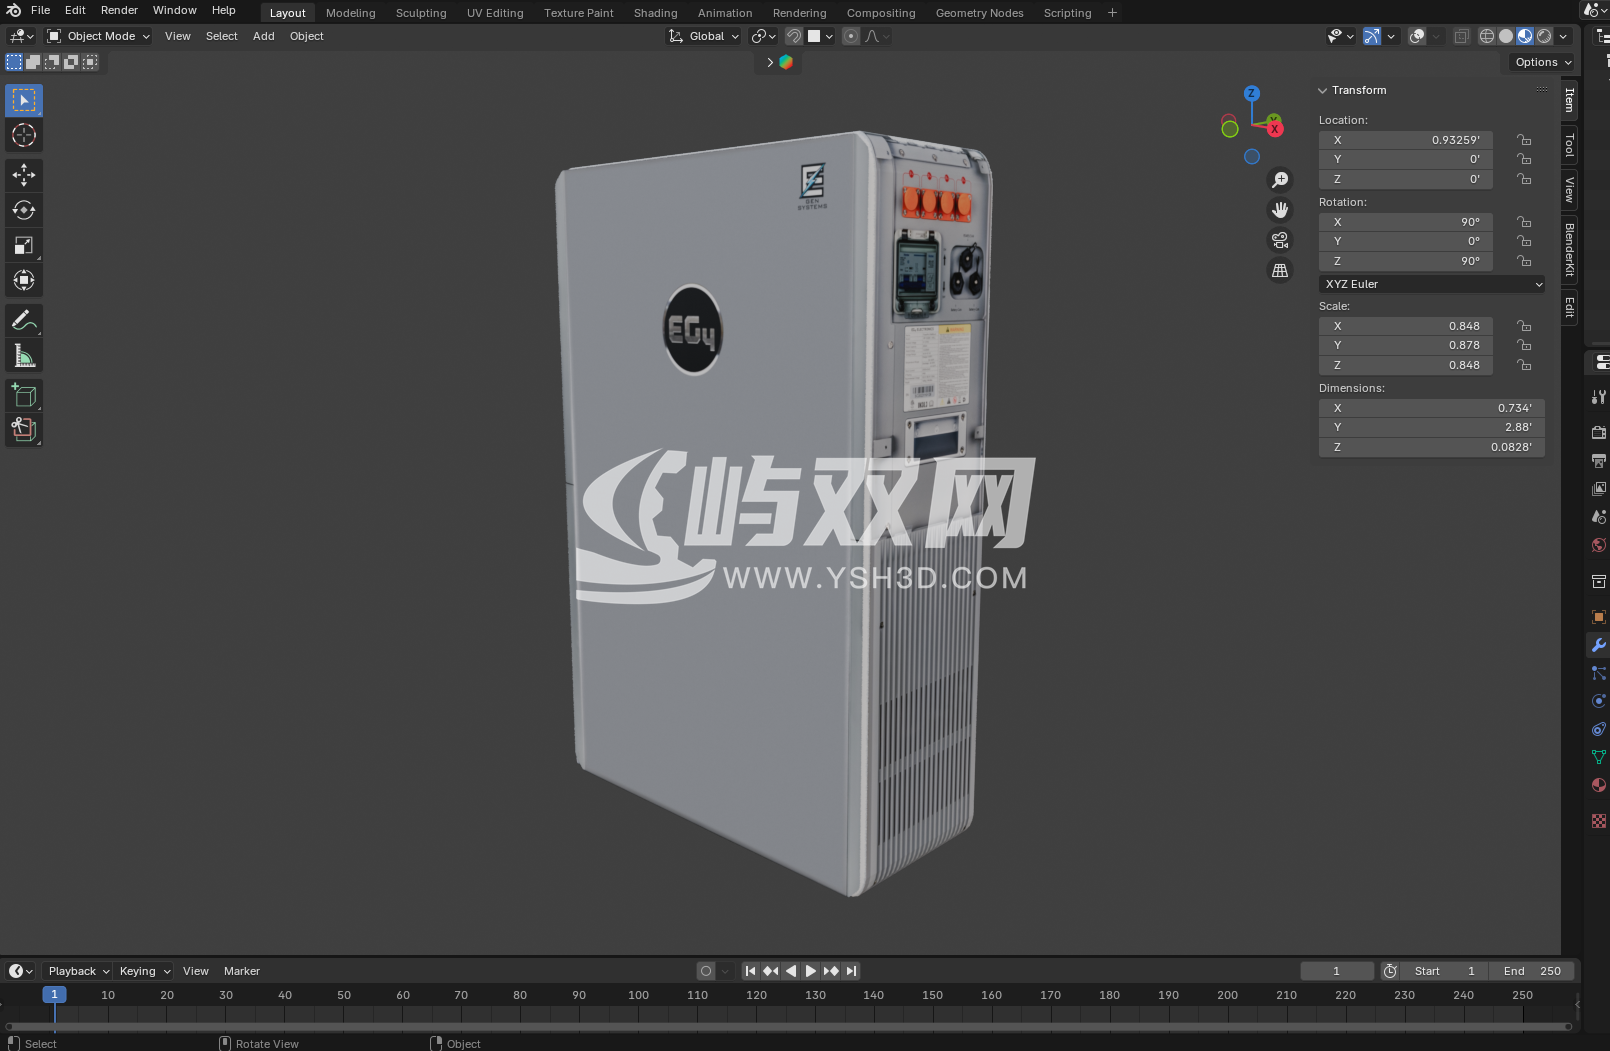Open the Material properties tab icon

pyautogui.click(x=1598, y=785)
